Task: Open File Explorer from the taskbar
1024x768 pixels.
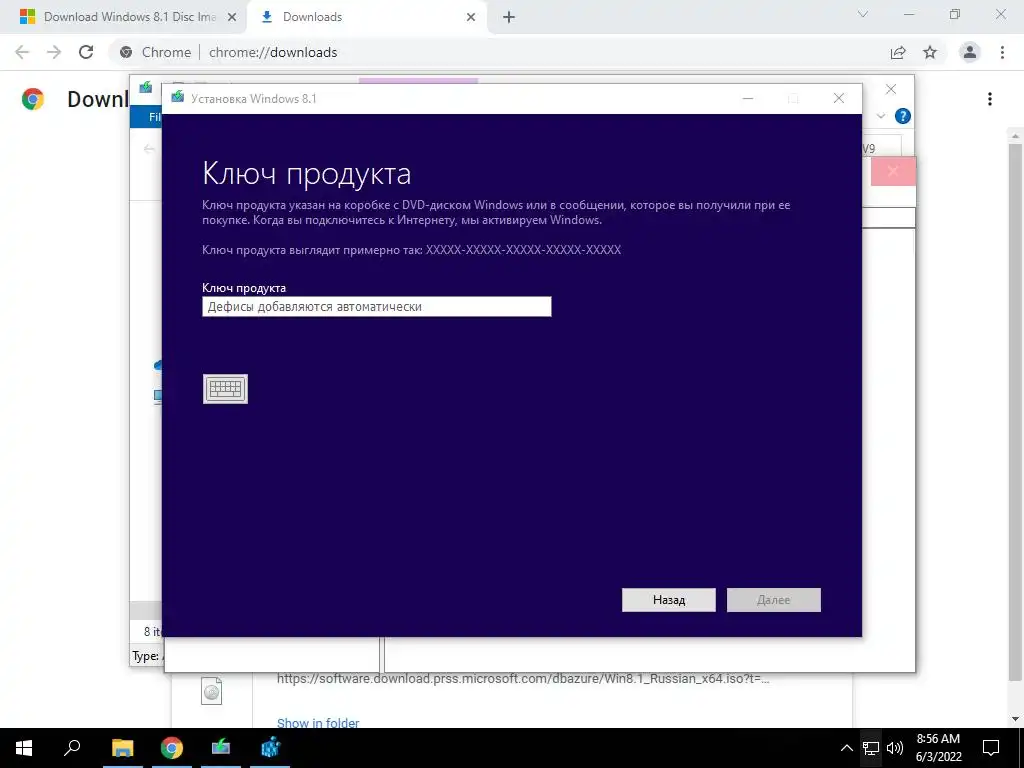Action: [x=122, y=748]
